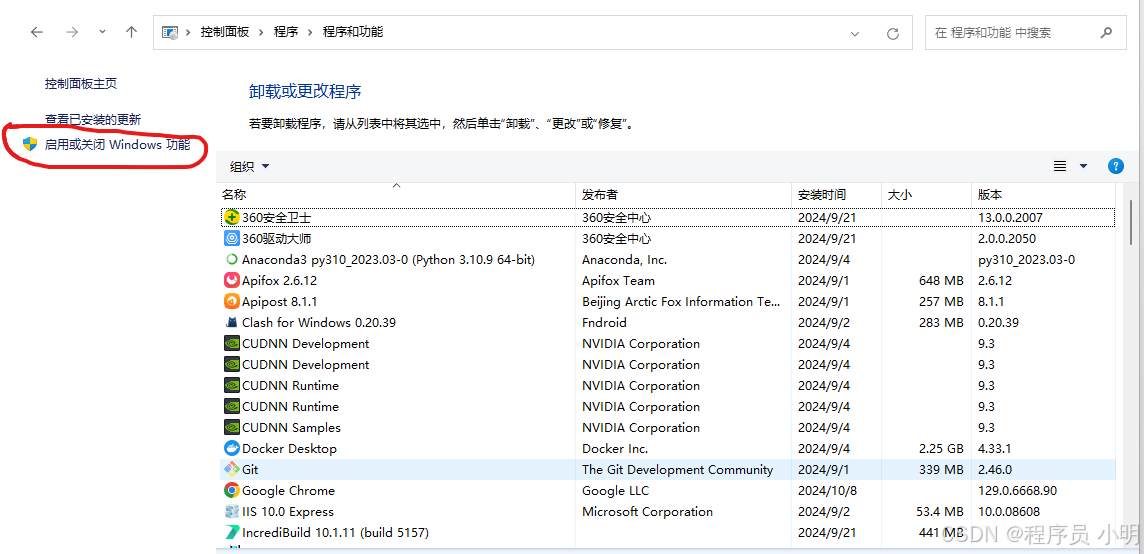Refresh the Programs and Features view
This screenshot has height=554, width=1144.
[x=892, y=33]
